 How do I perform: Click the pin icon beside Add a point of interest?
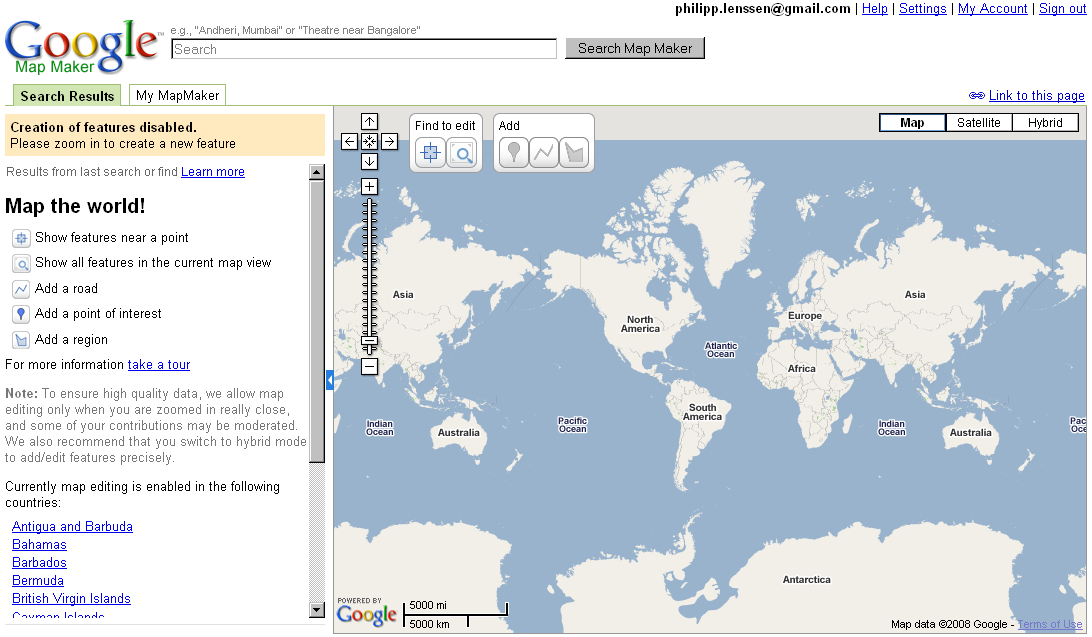point(21,314)
